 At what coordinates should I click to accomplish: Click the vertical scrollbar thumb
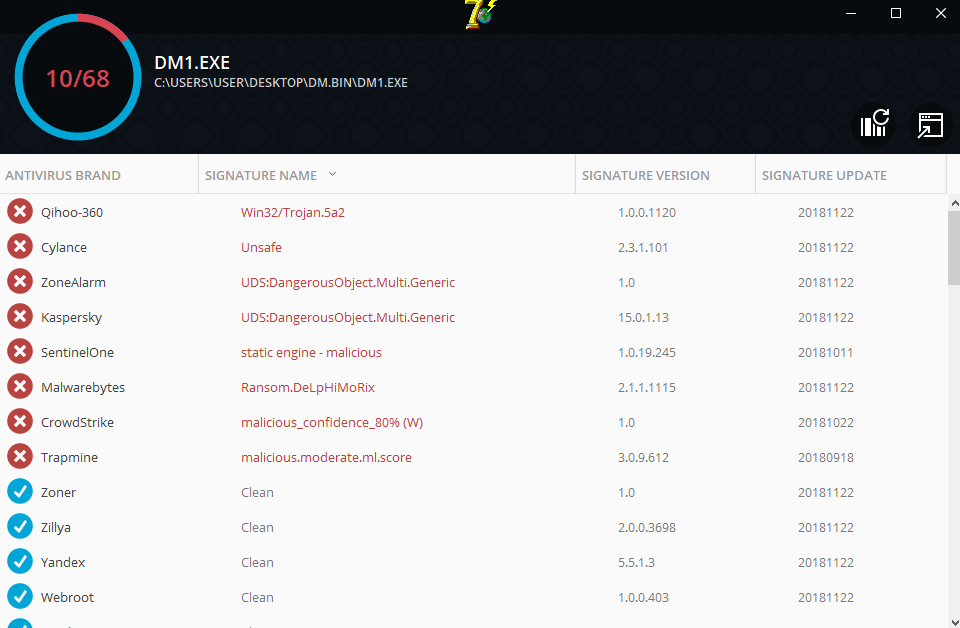[954, 248]
